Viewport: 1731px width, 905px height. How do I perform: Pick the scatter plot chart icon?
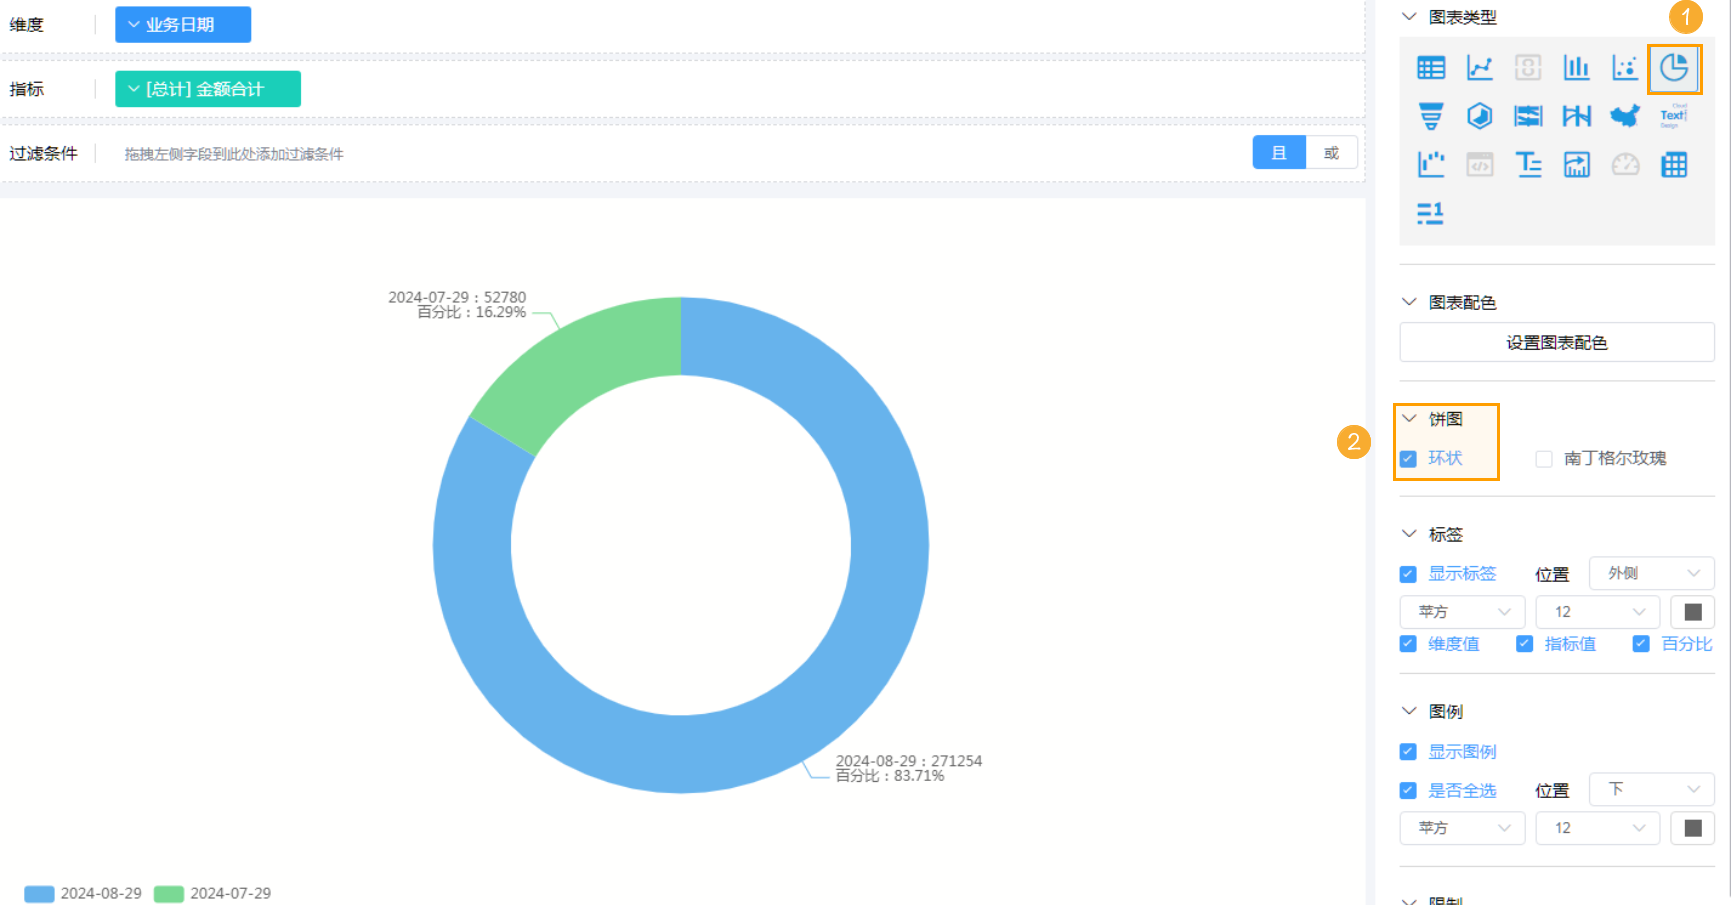point(1624,68)
